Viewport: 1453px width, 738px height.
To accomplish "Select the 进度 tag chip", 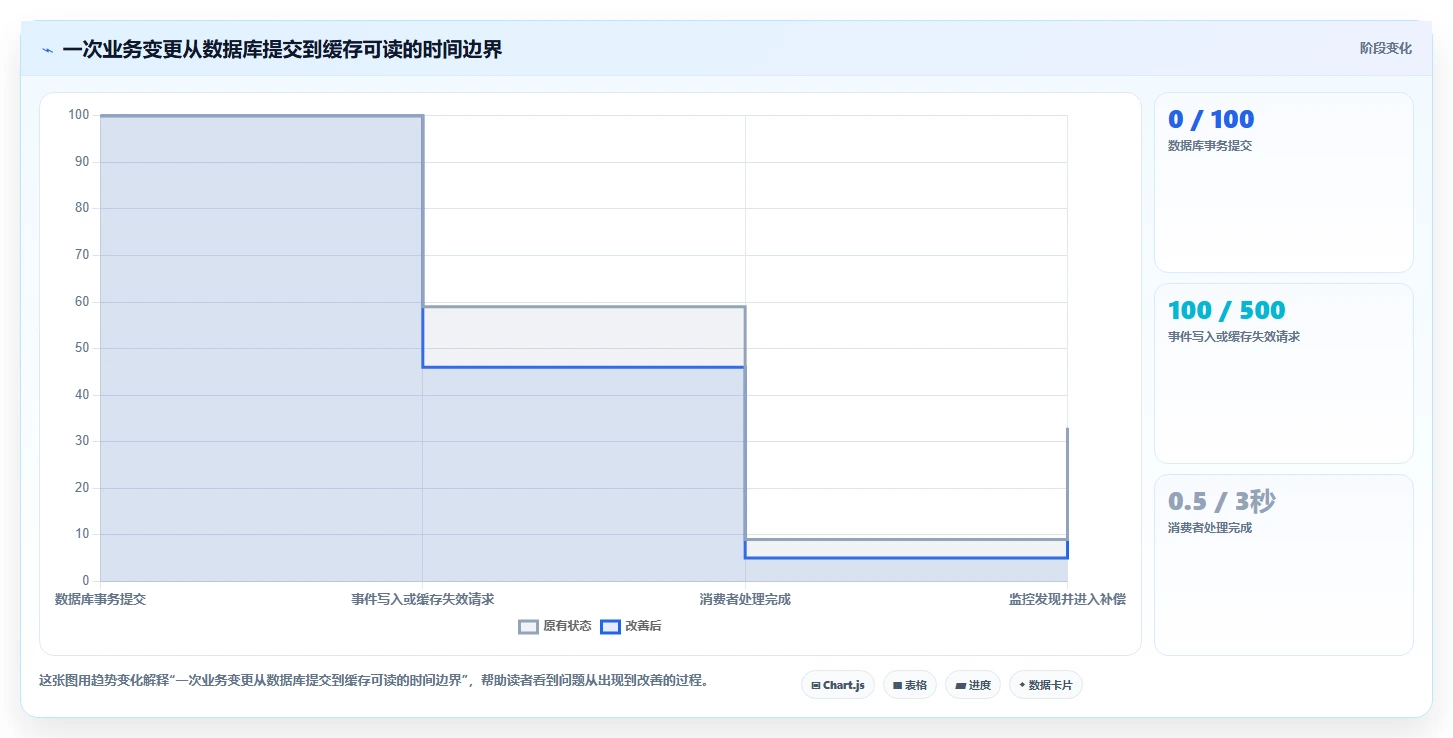I will click(973, 685).
